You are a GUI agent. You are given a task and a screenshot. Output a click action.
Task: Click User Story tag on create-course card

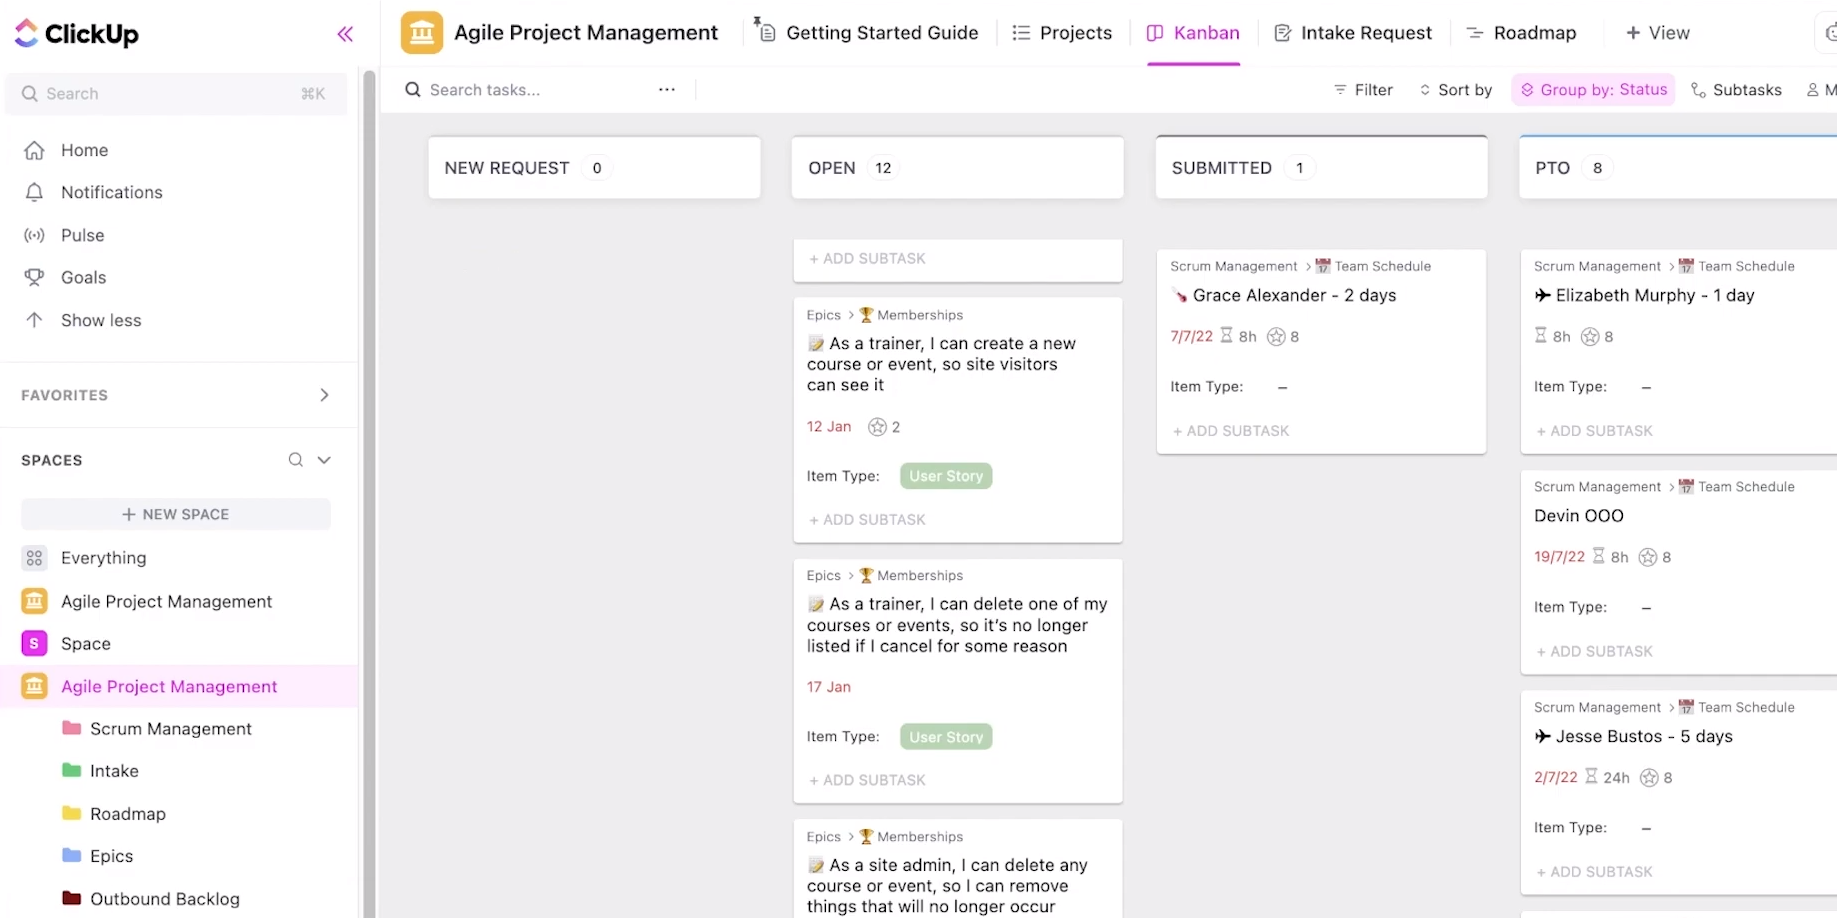pos(946,477)
